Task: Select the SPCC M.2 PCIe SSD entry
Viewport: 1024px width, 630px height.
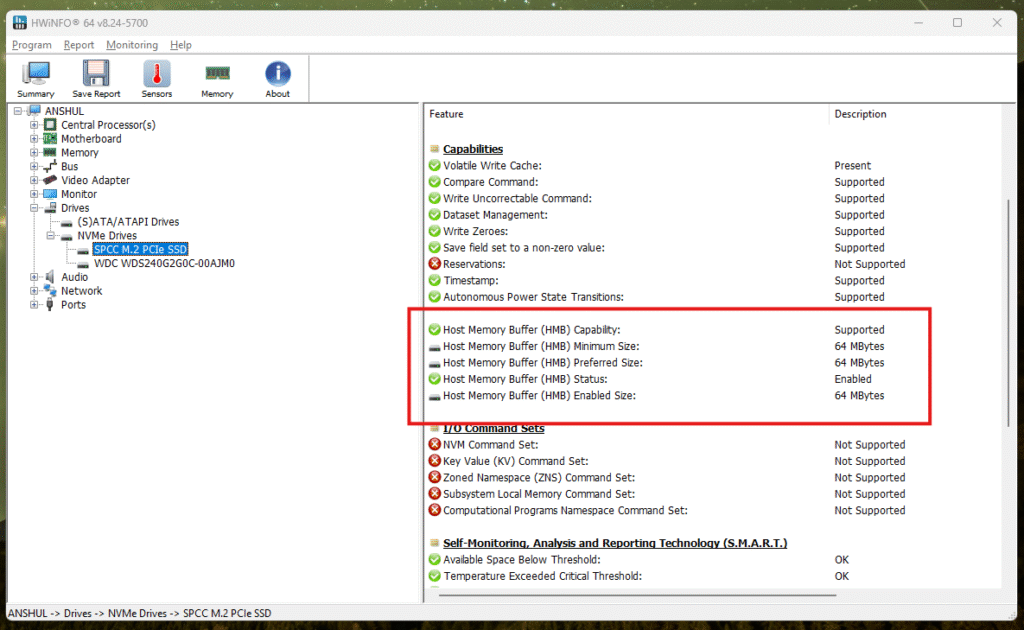Action: click(x=140, y=250)
